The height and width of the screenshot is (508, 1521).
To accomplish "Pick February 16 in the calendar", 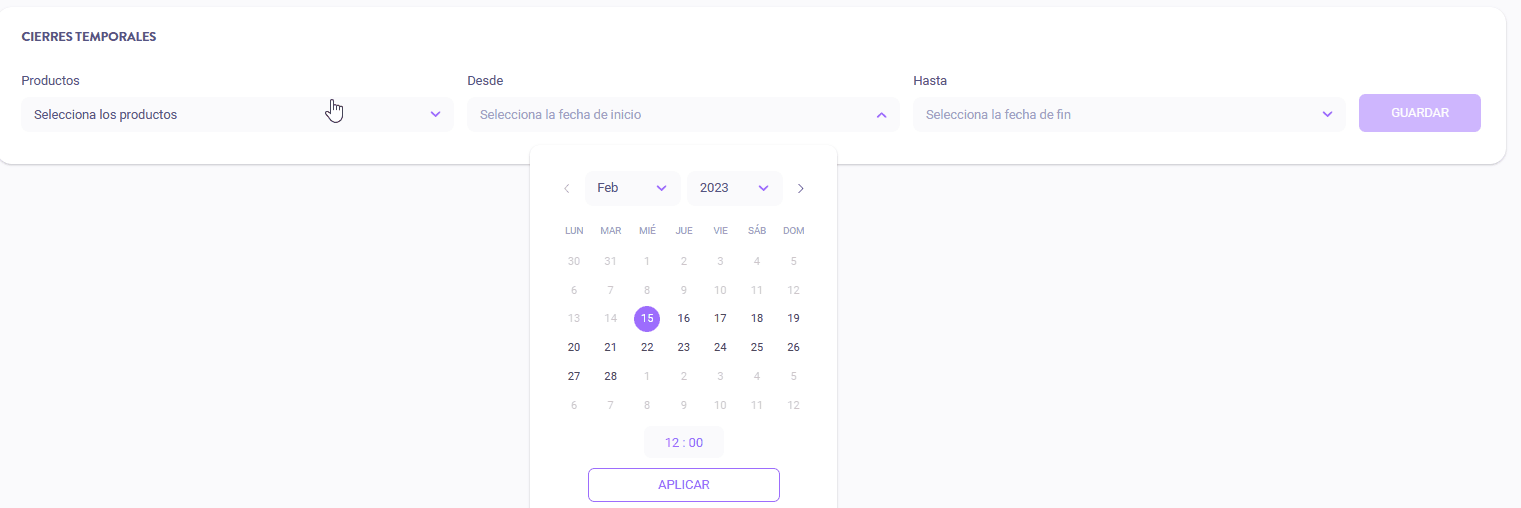I will point(684,319).
